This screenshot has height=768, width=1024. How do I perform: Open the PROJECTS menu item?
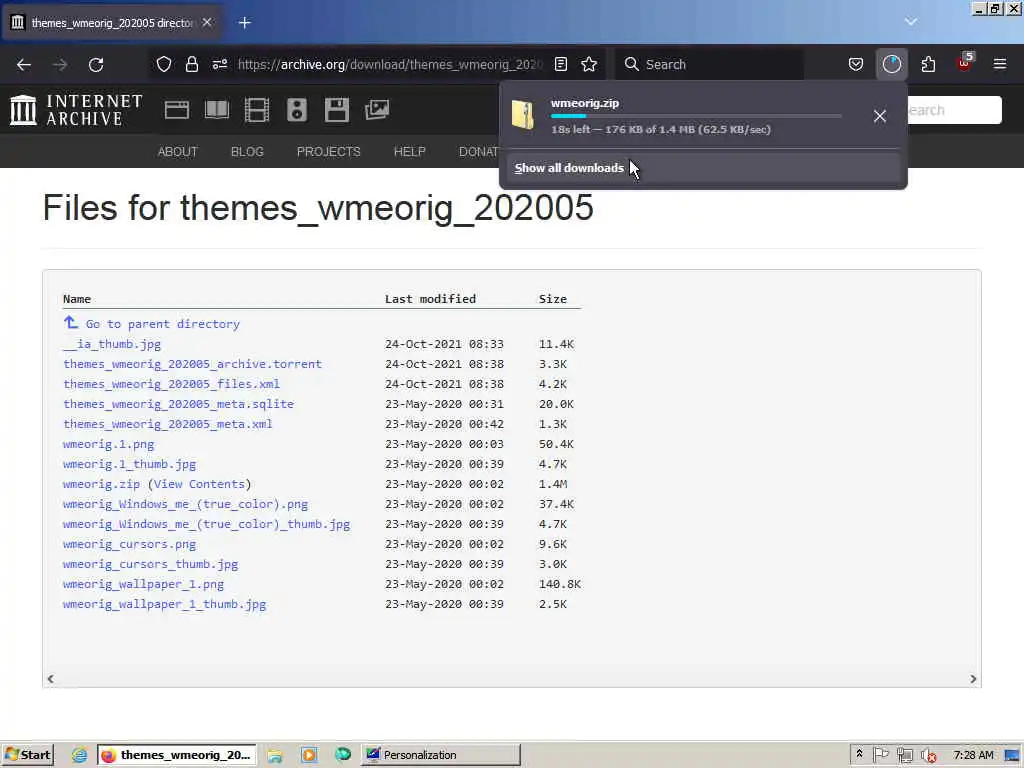(328, 152)
